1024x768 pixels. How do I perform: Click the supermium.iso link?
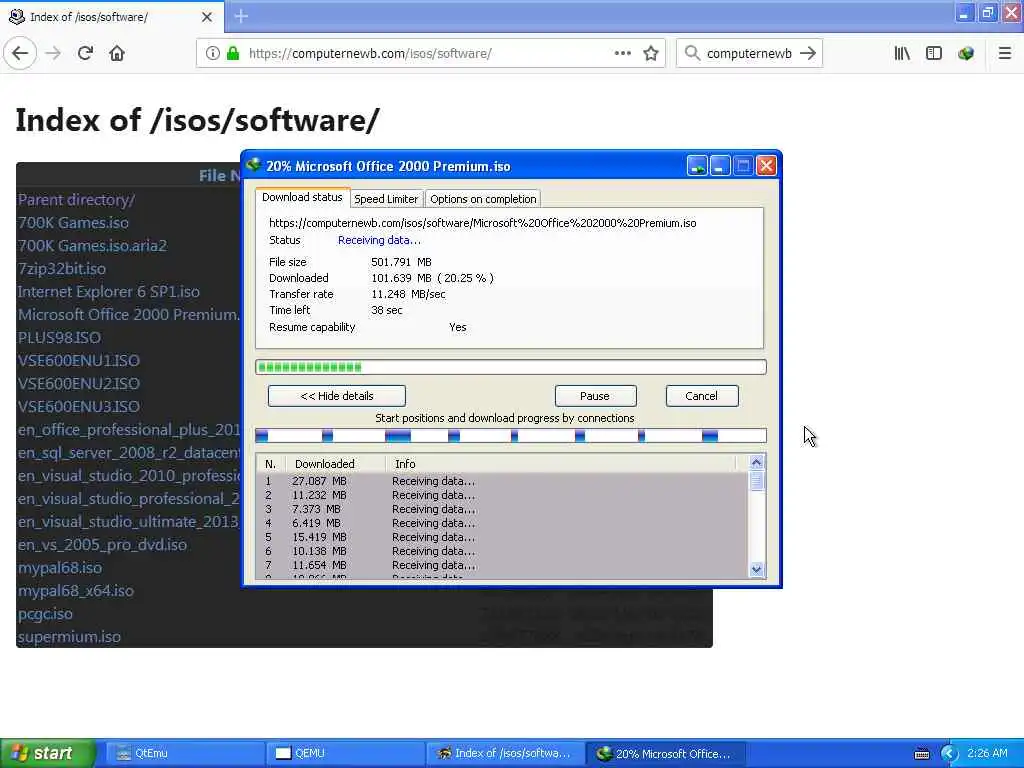pyautogui.click(x=69, y=637)
